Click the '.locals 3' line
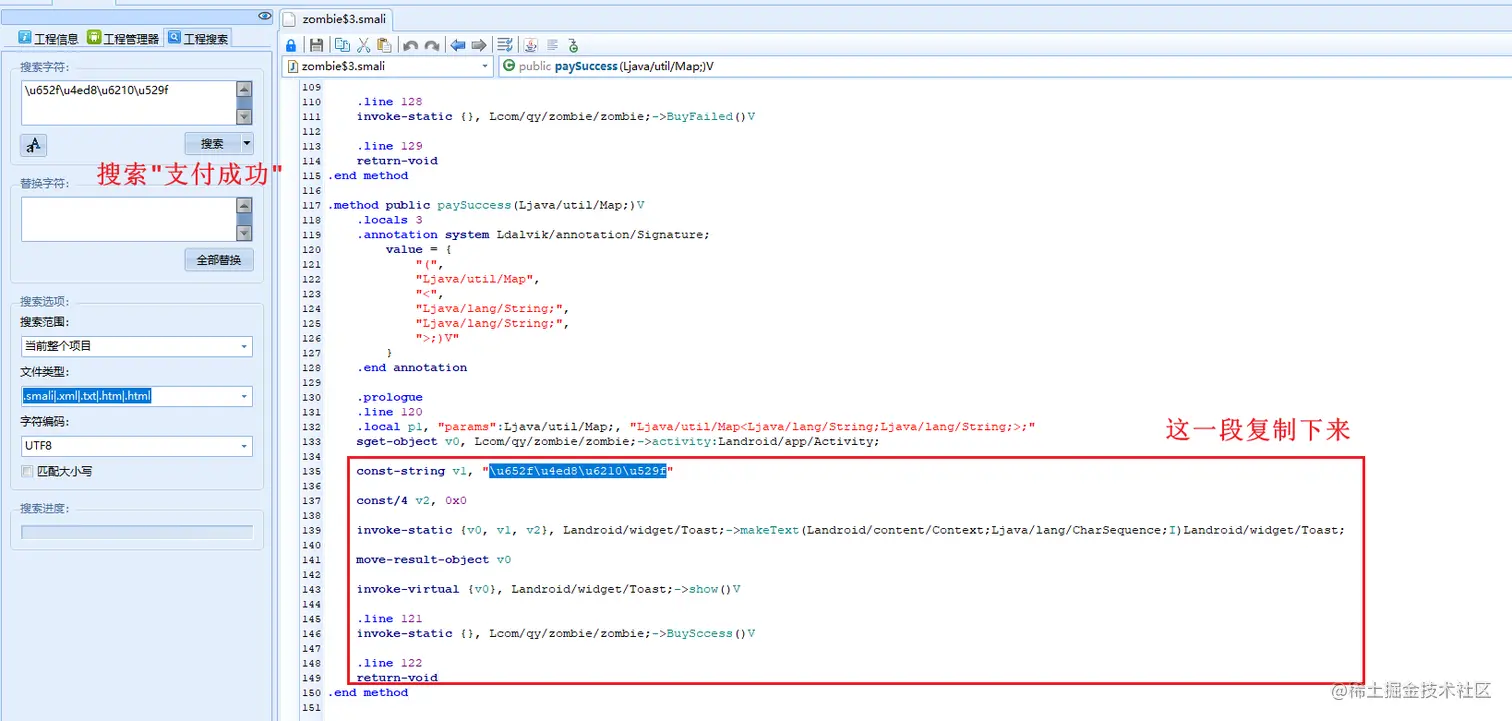 390,220
